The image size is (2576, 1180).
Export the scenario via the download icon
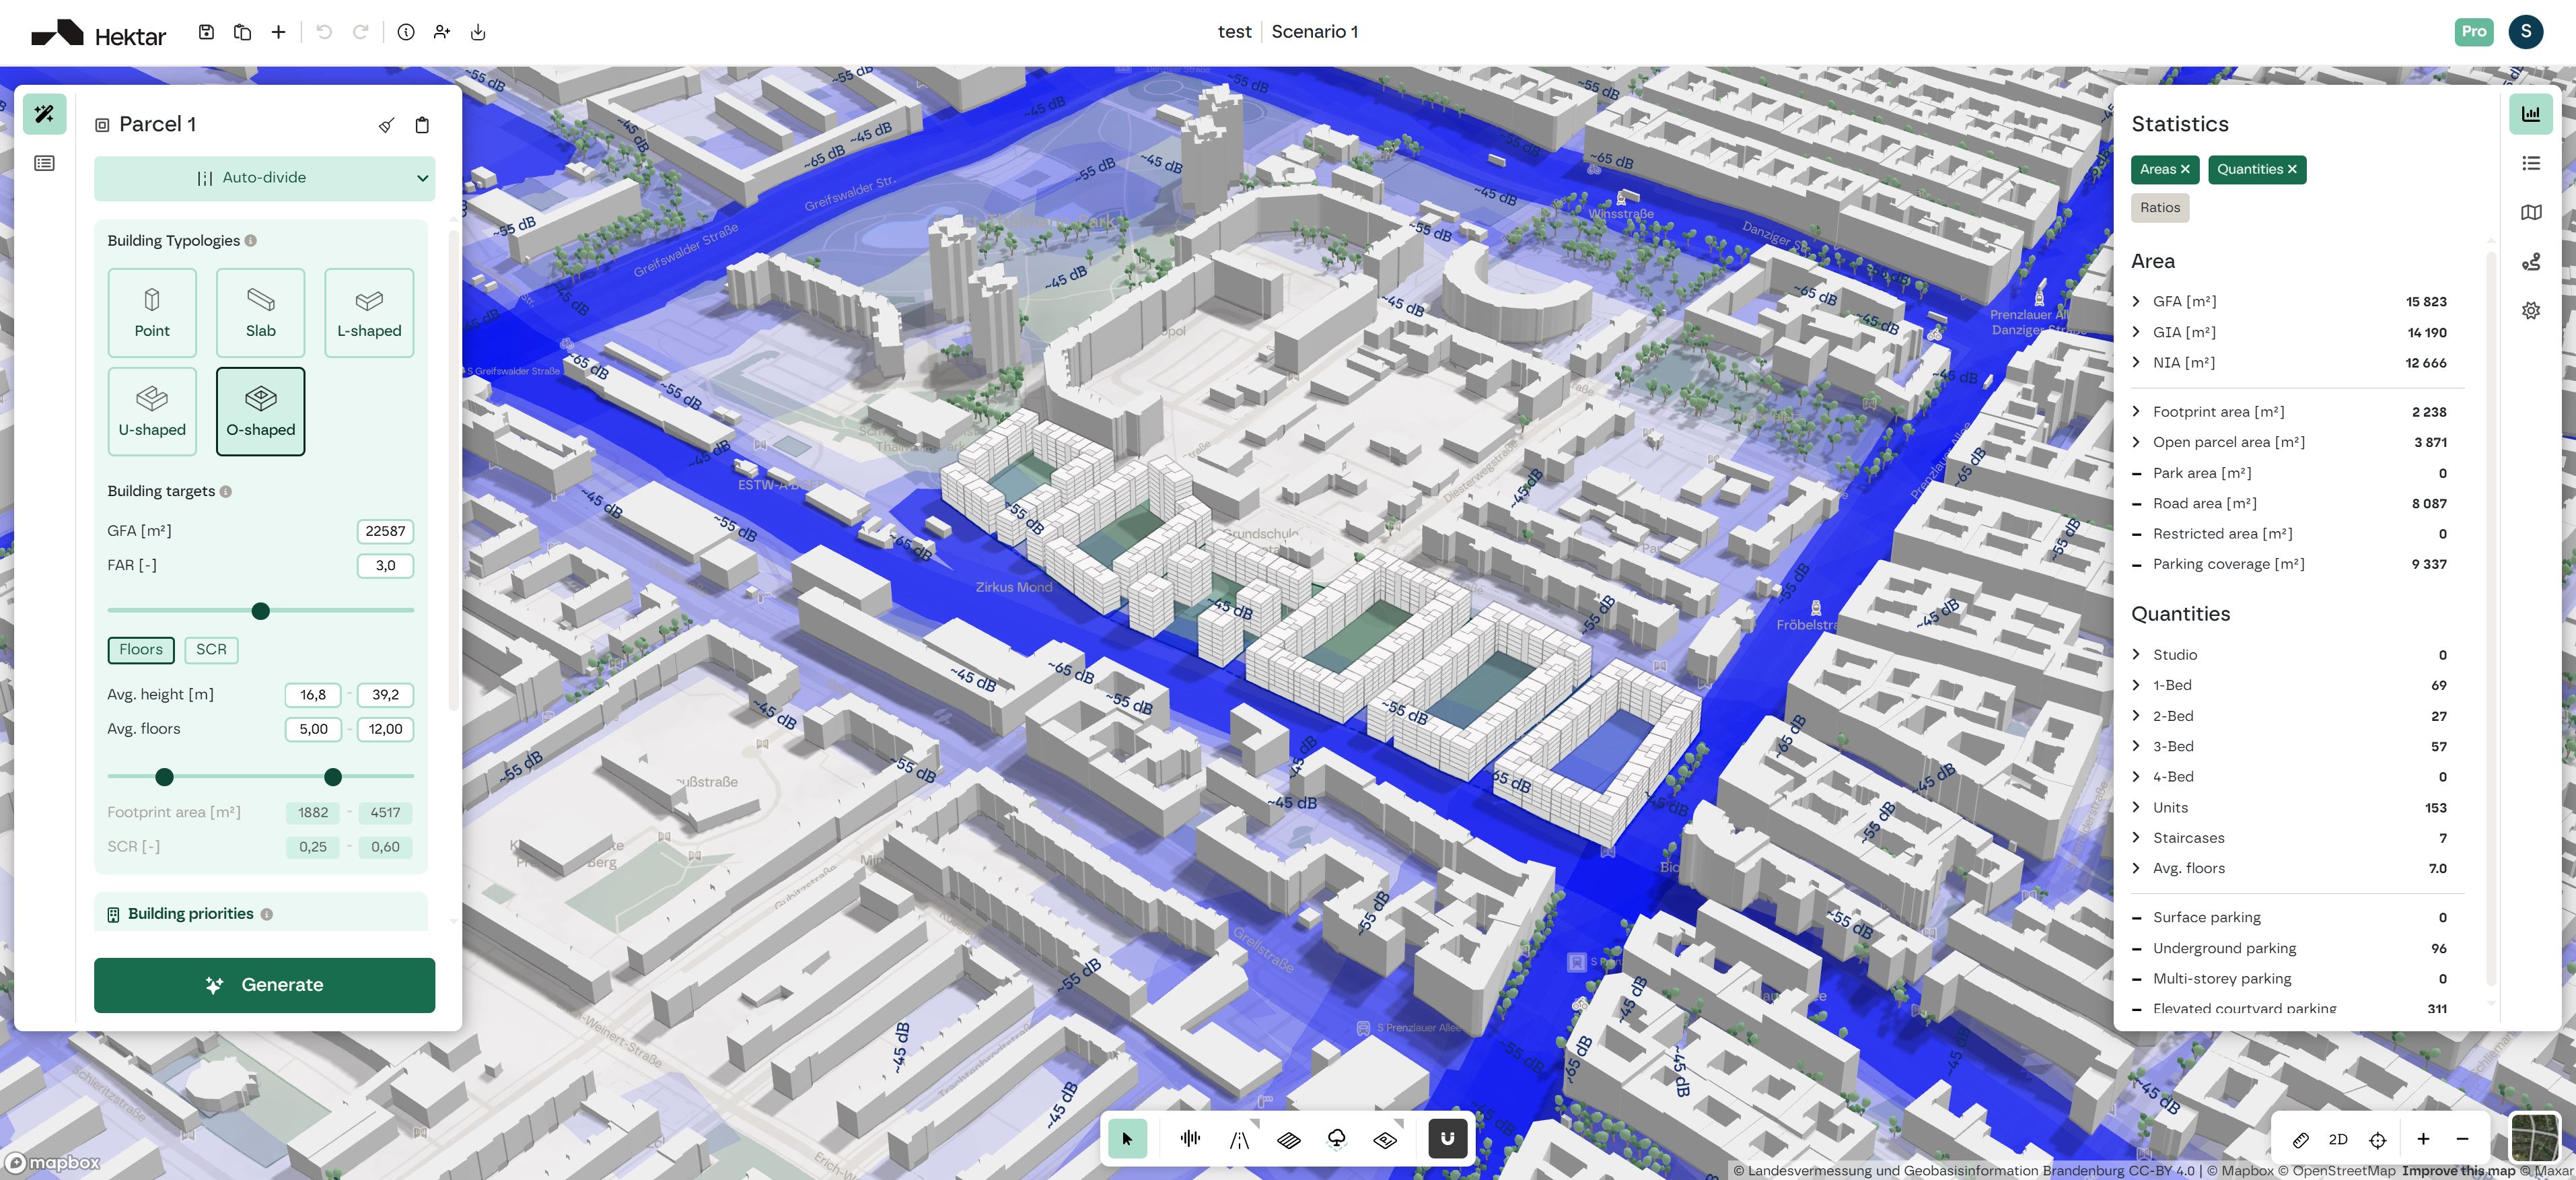(478, 32)
